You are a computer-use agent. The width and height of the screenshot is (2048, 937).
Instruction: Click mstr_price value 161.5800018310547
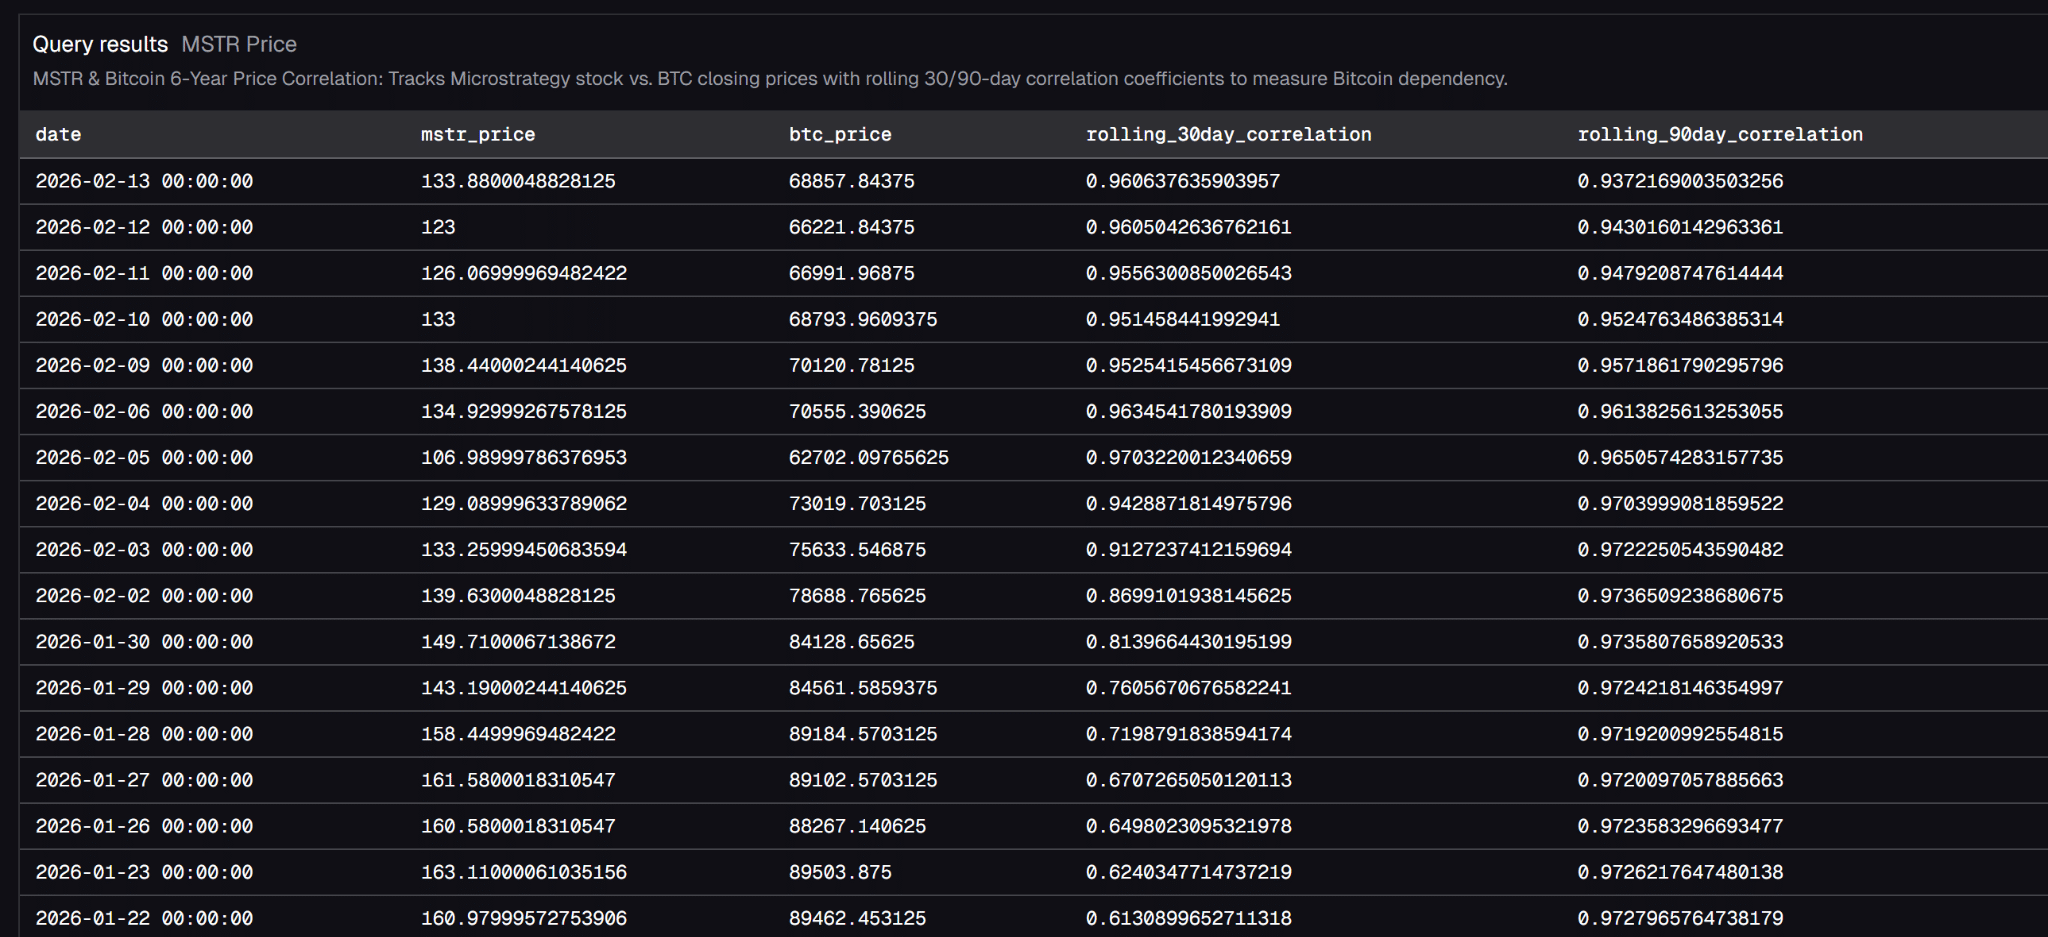518,779
